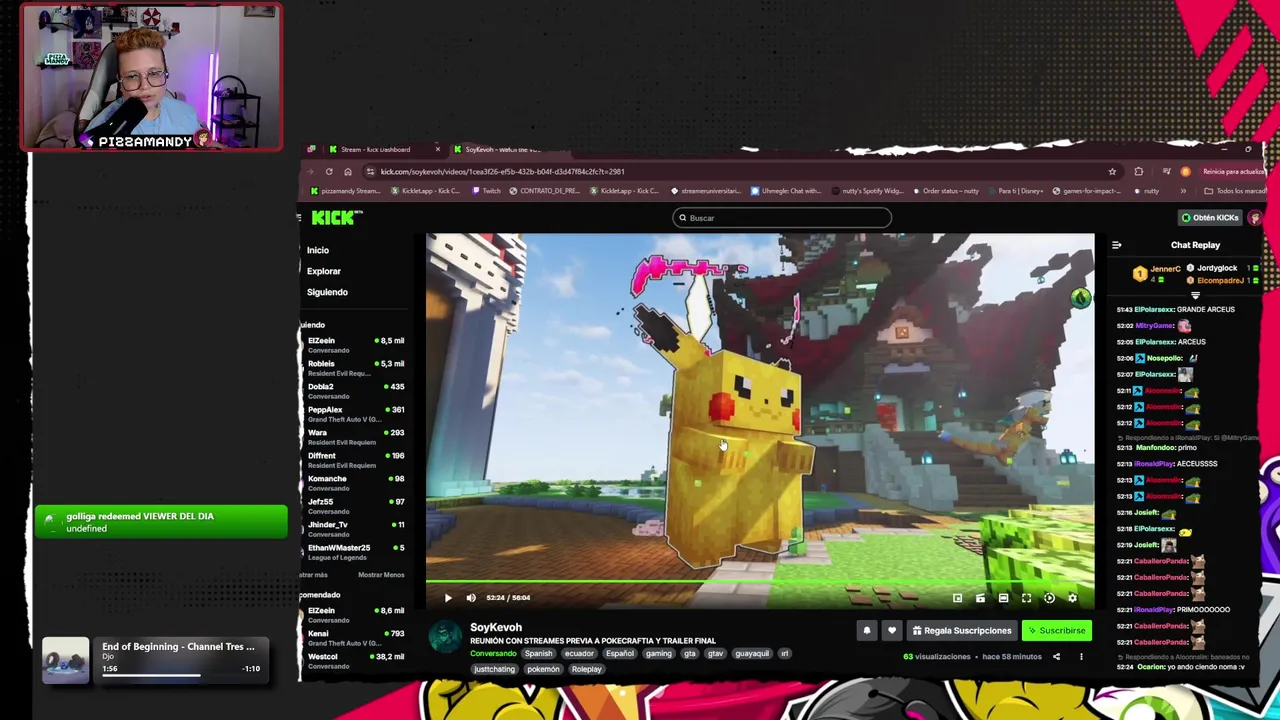Open Jhinder_Tv channel in following list
Viewport: 1280px width, 720px height.
tap(355, 529)
